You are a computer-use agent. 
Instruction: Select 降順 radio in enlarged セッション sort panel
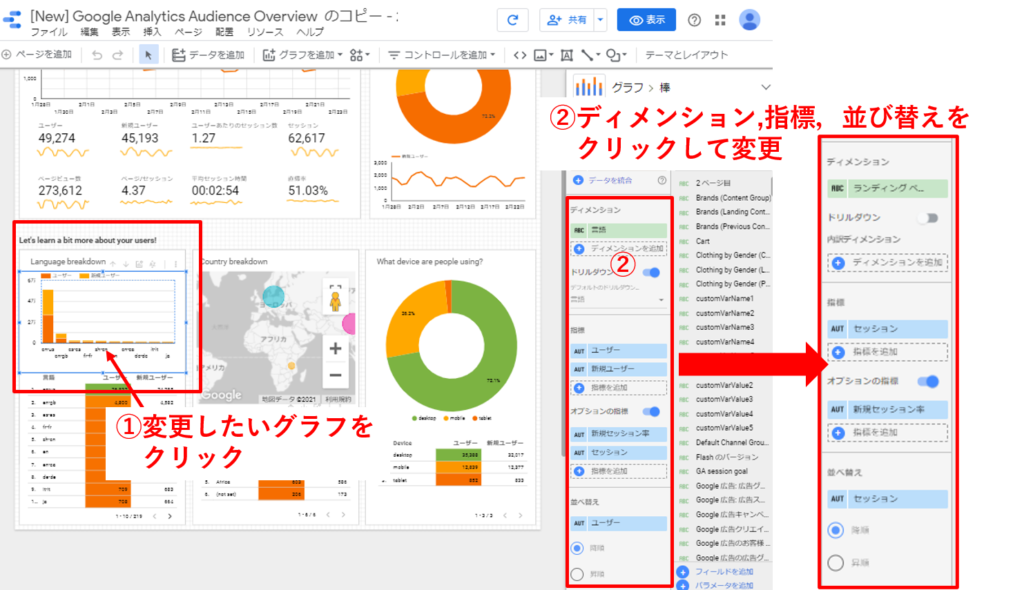[x=836, y=530]
